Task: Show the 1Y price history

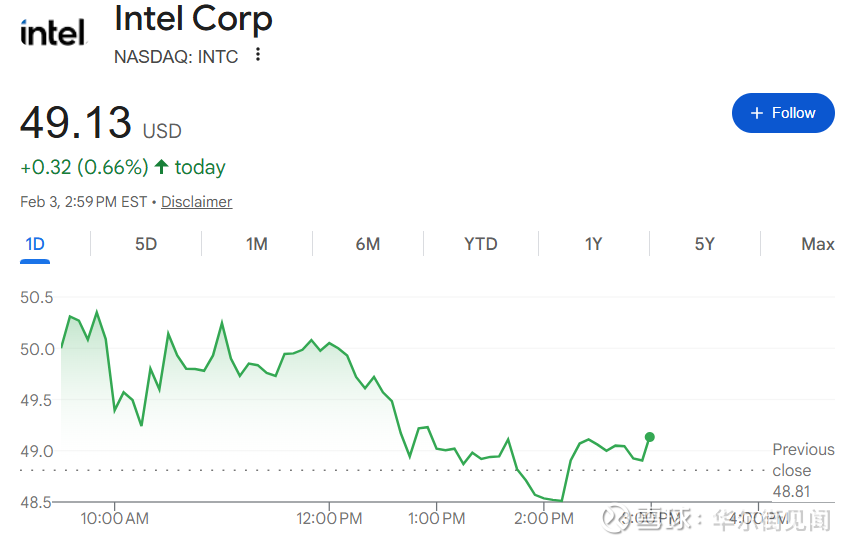Action: (593, 244)
